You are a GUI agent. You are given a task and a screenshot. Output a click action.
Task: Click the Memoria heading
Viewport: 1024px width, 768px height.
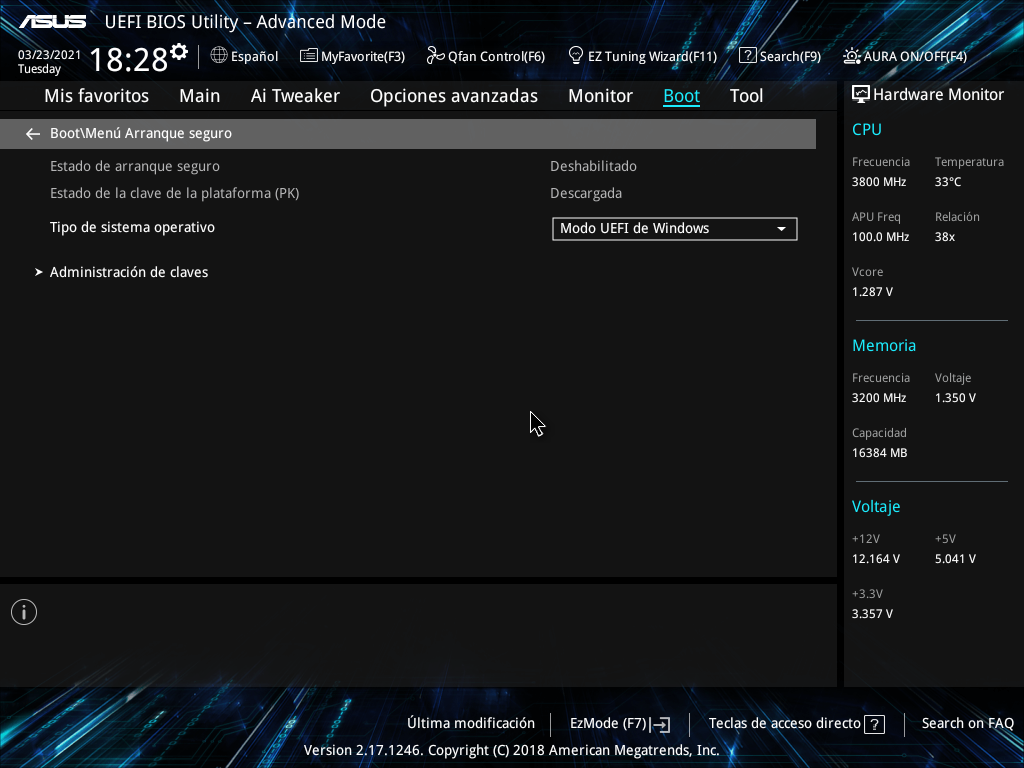(884, 345)
